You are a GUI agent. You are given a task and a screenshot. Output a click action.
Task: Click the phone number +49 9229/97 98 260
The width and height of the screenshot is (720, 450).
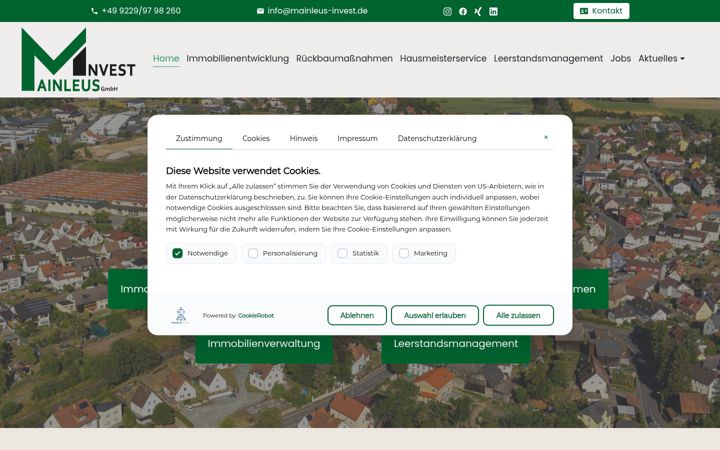(141, 11)
